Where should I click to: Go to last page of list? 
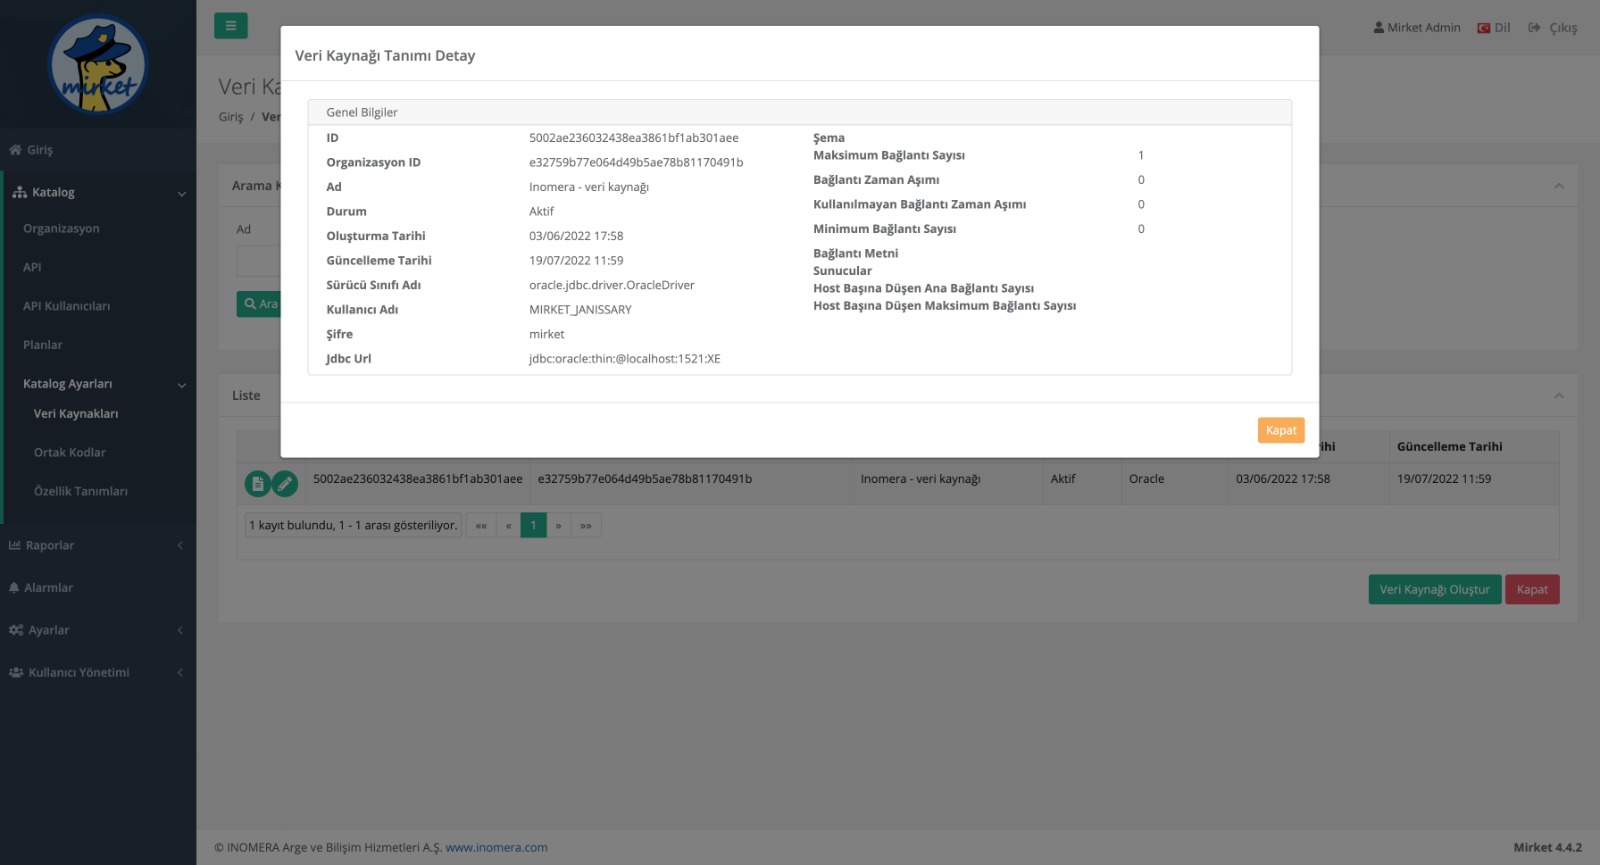[586, 526]
